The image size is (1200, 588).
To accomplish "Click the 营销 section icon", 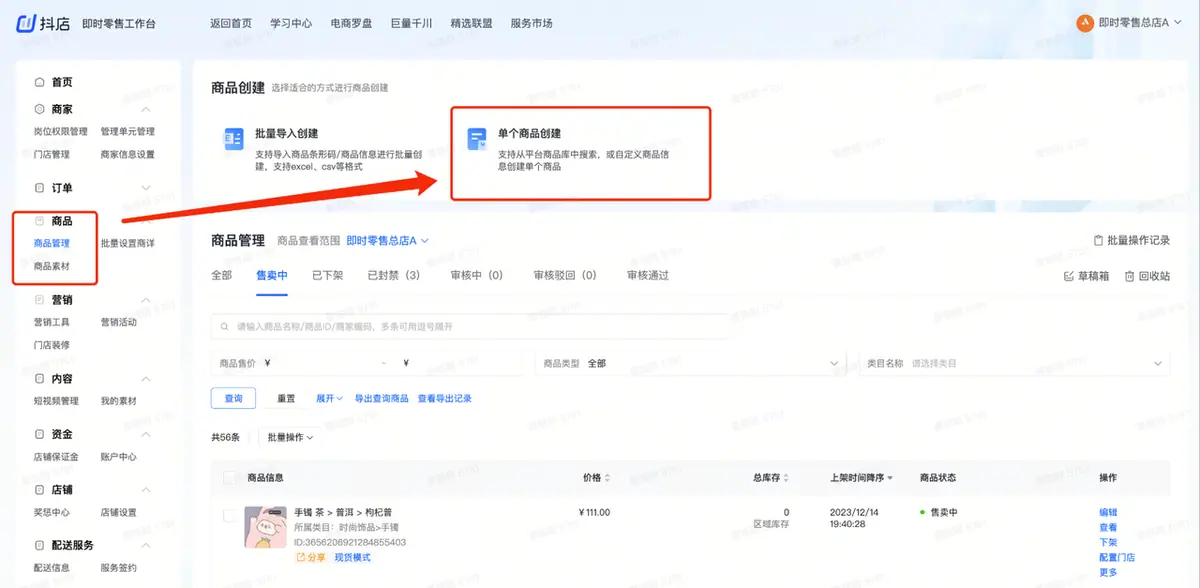I will pos(39,299).
